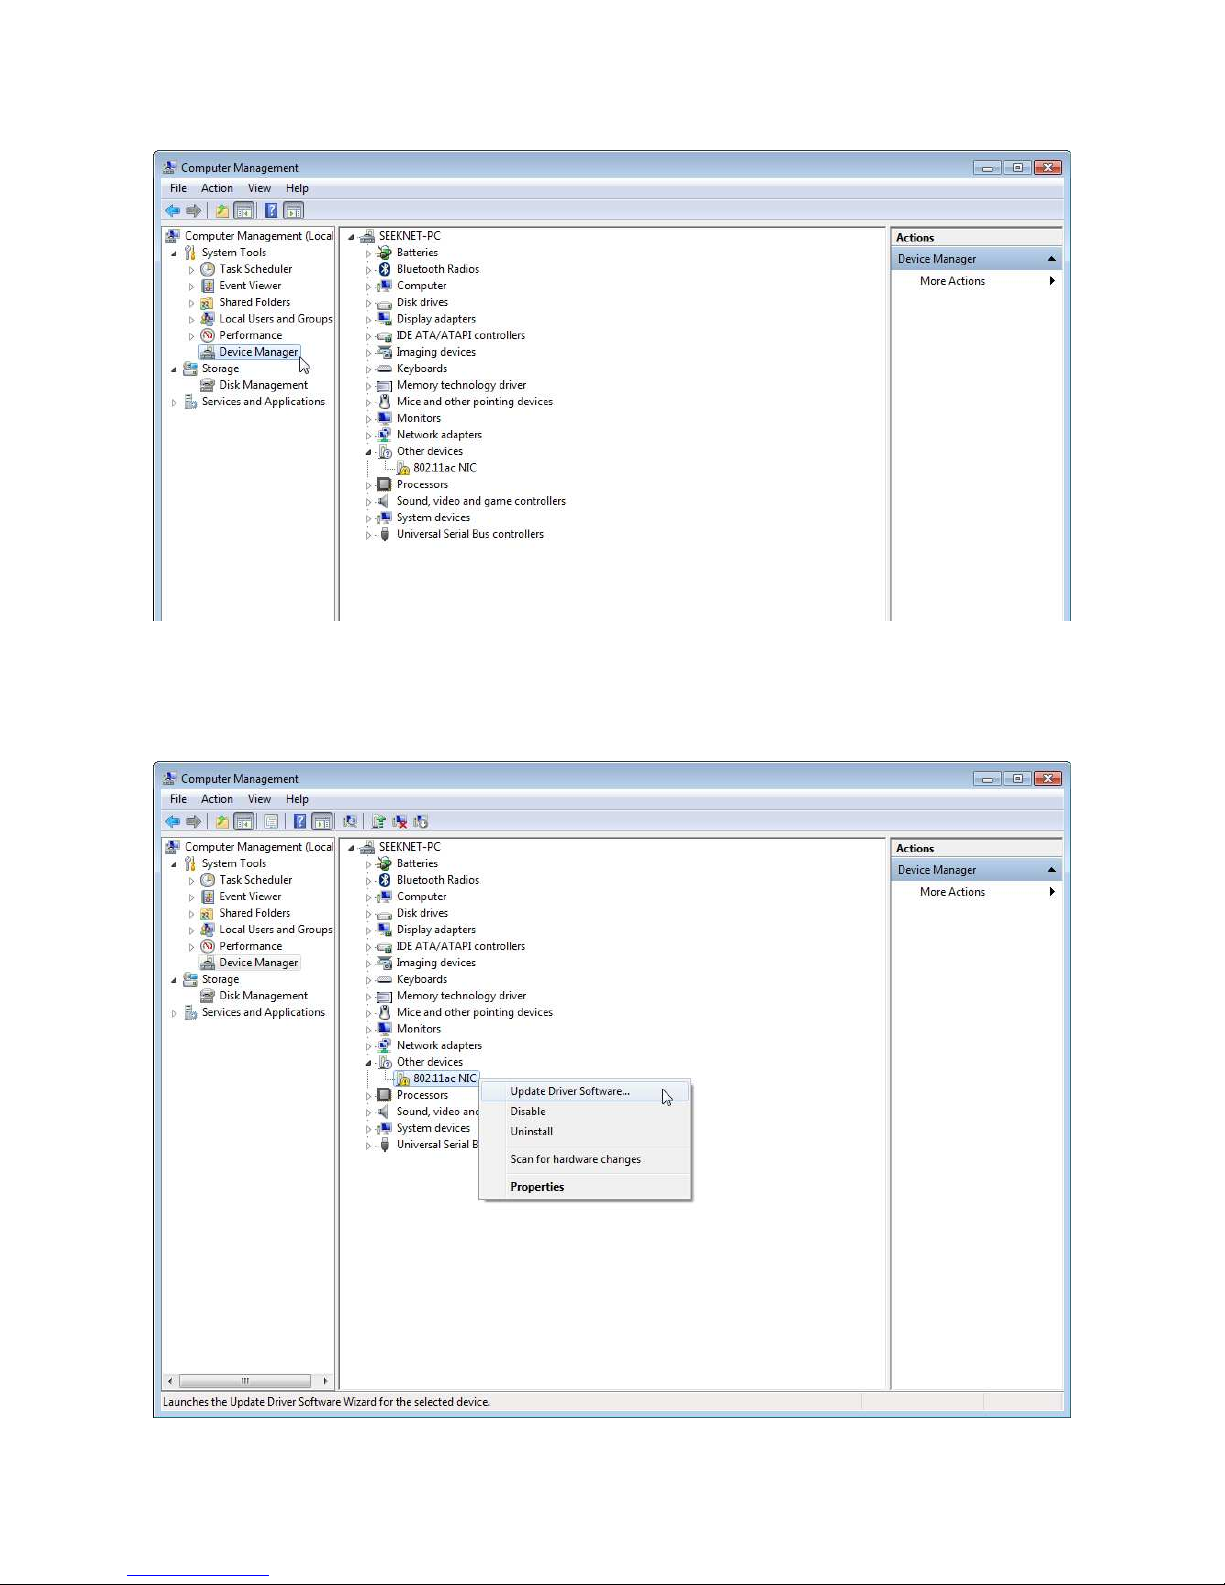Screen dimensions: 1225x1585
Task: Expand Universal Serial Bus controllers node
Action: tap(368, 535)
